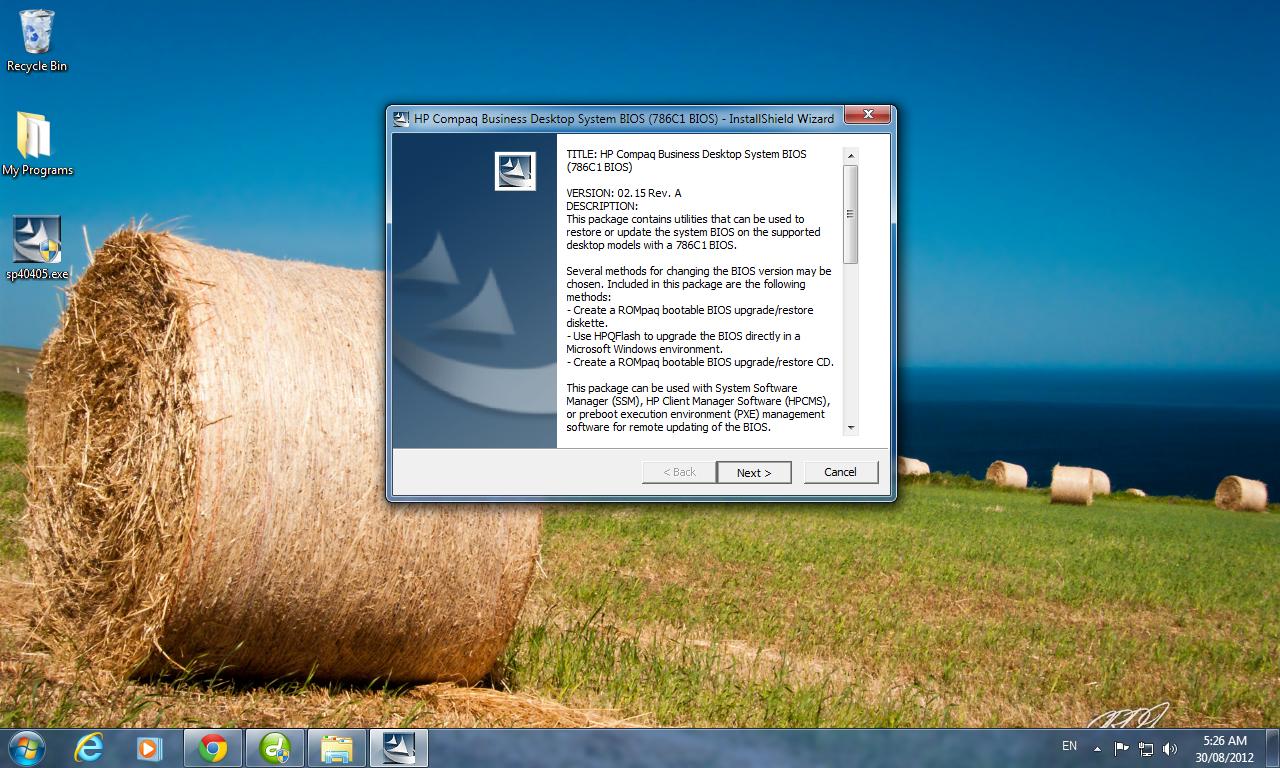Click the scrollbar up arrow in the description

[x=851, y=155]
